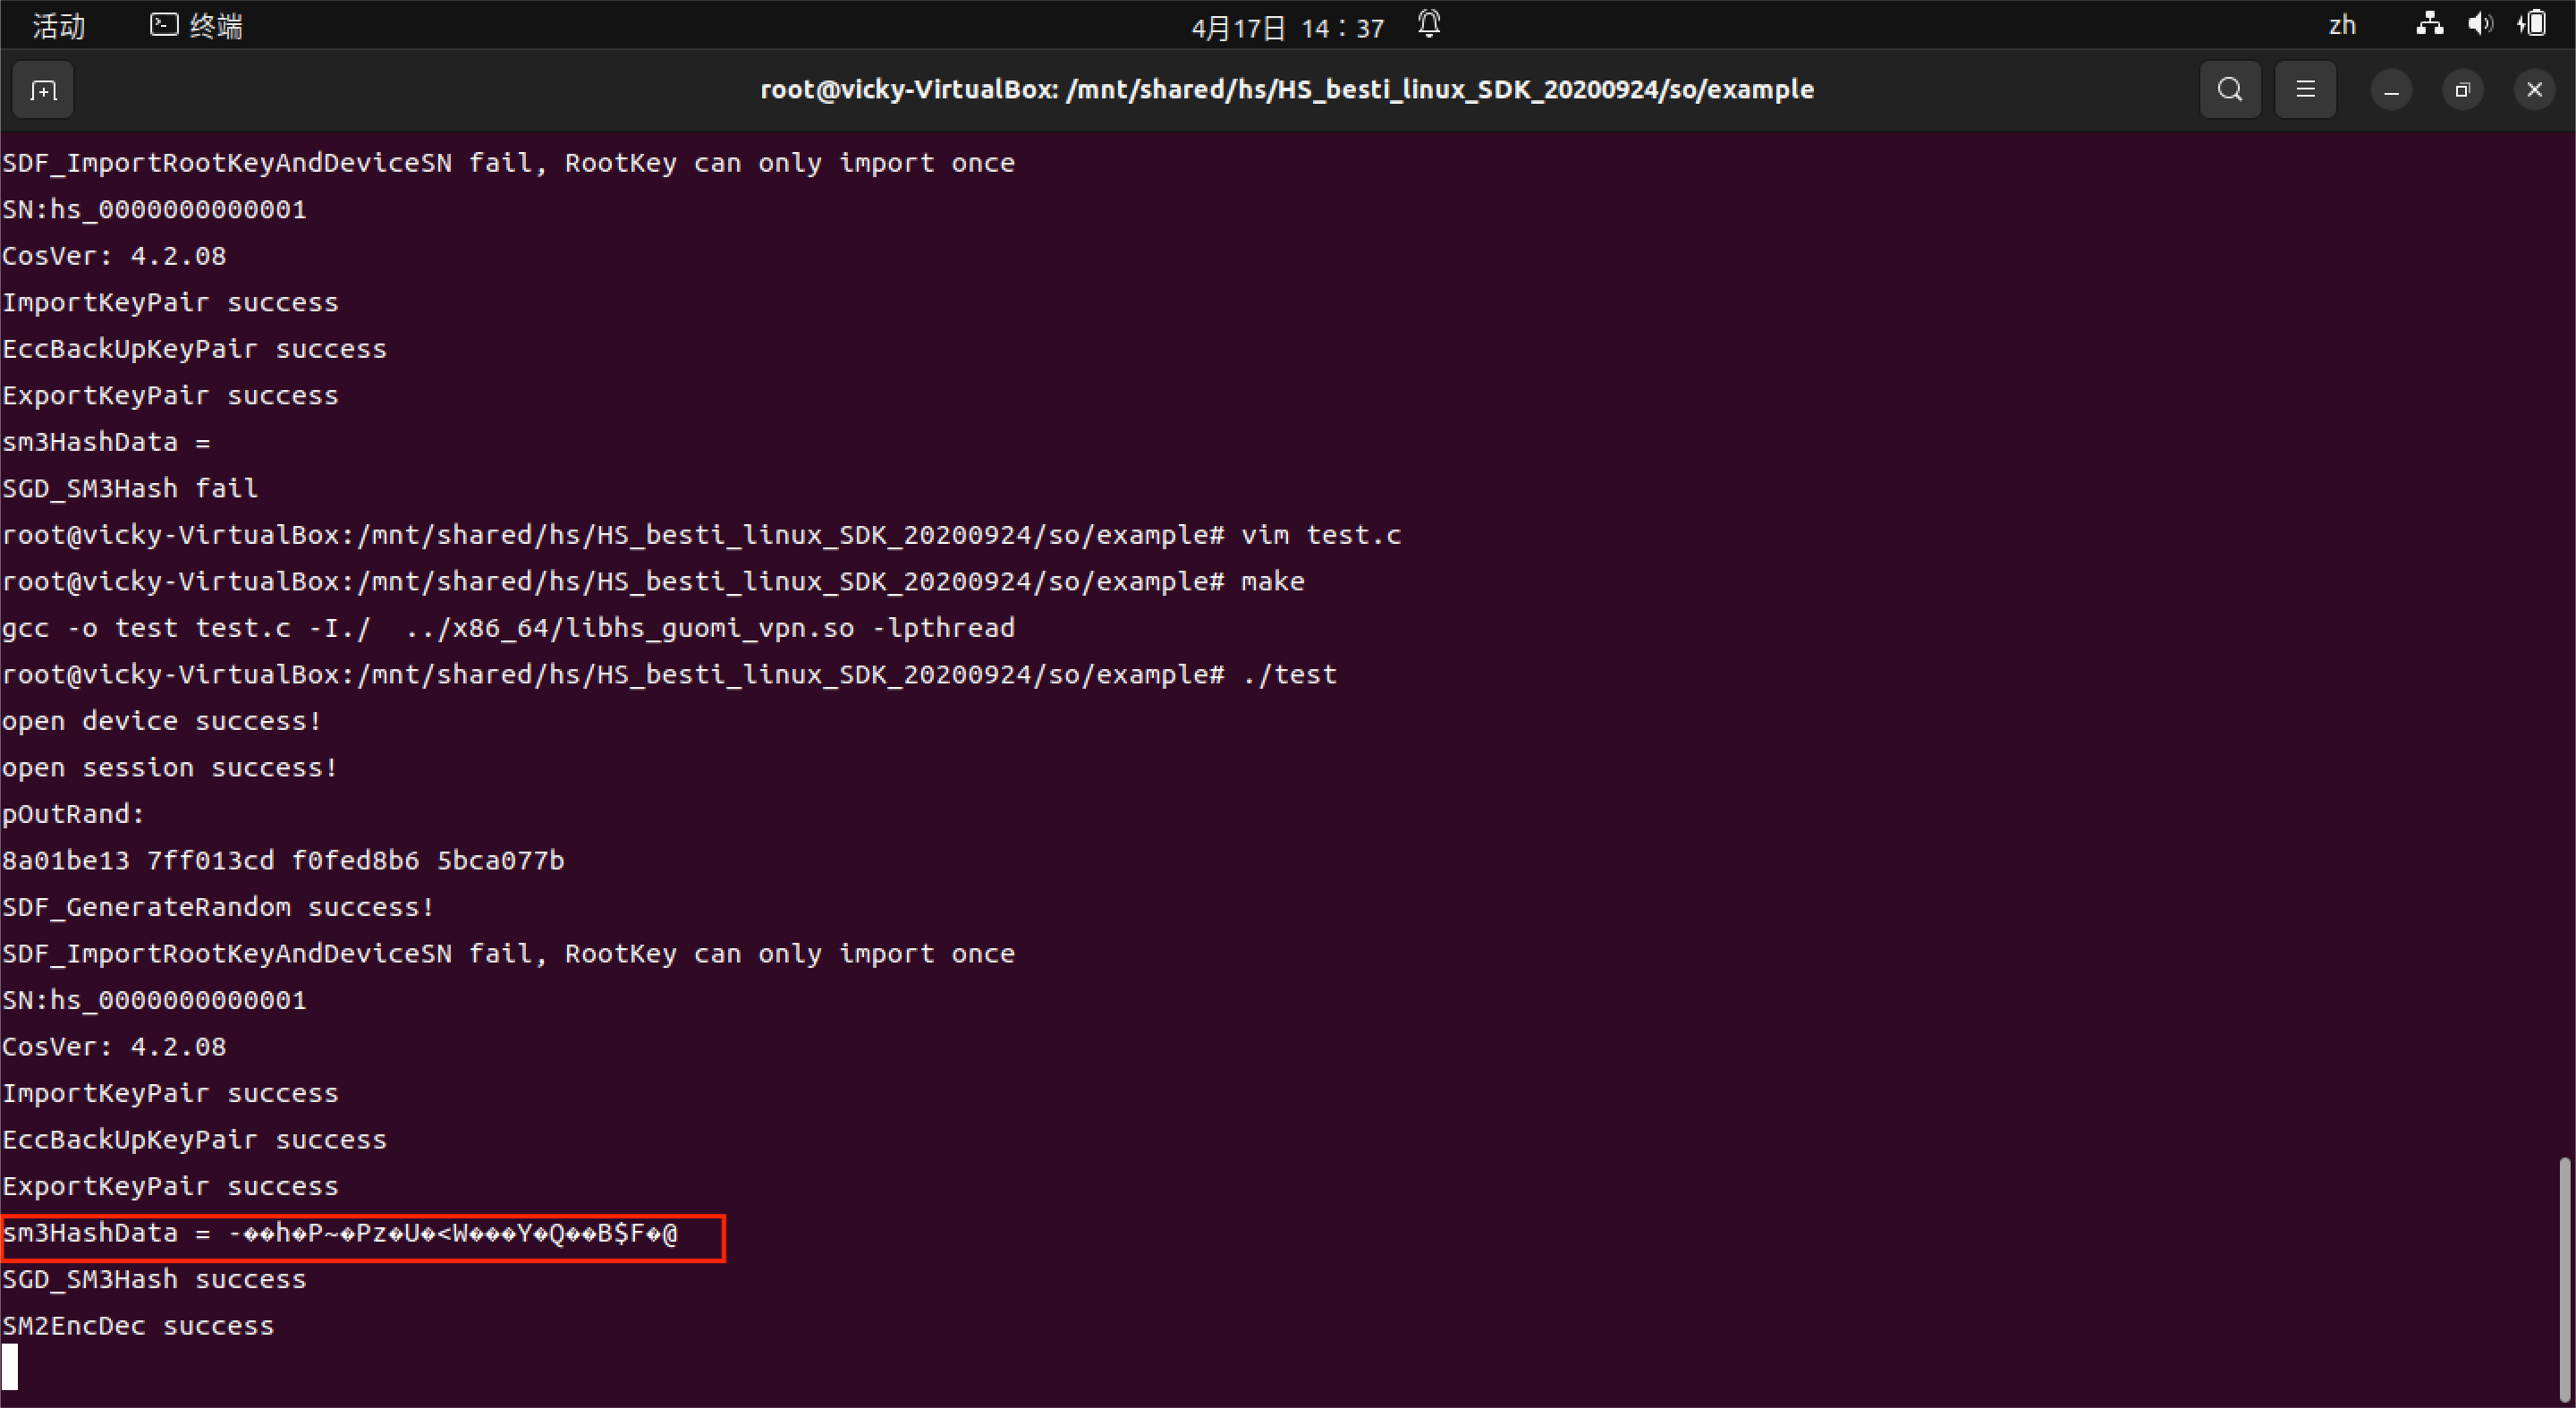Click the sm3HashData output line
The height and width of the screenshot is (1408, 2576).
pos(340,1234)
